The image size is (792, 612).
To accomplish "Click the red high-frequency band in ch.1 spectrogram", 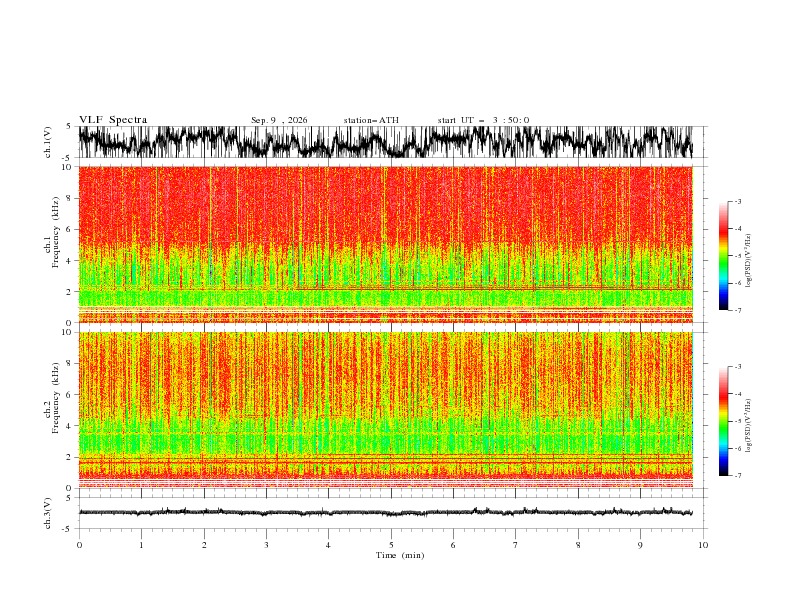I will click(385, 205).
